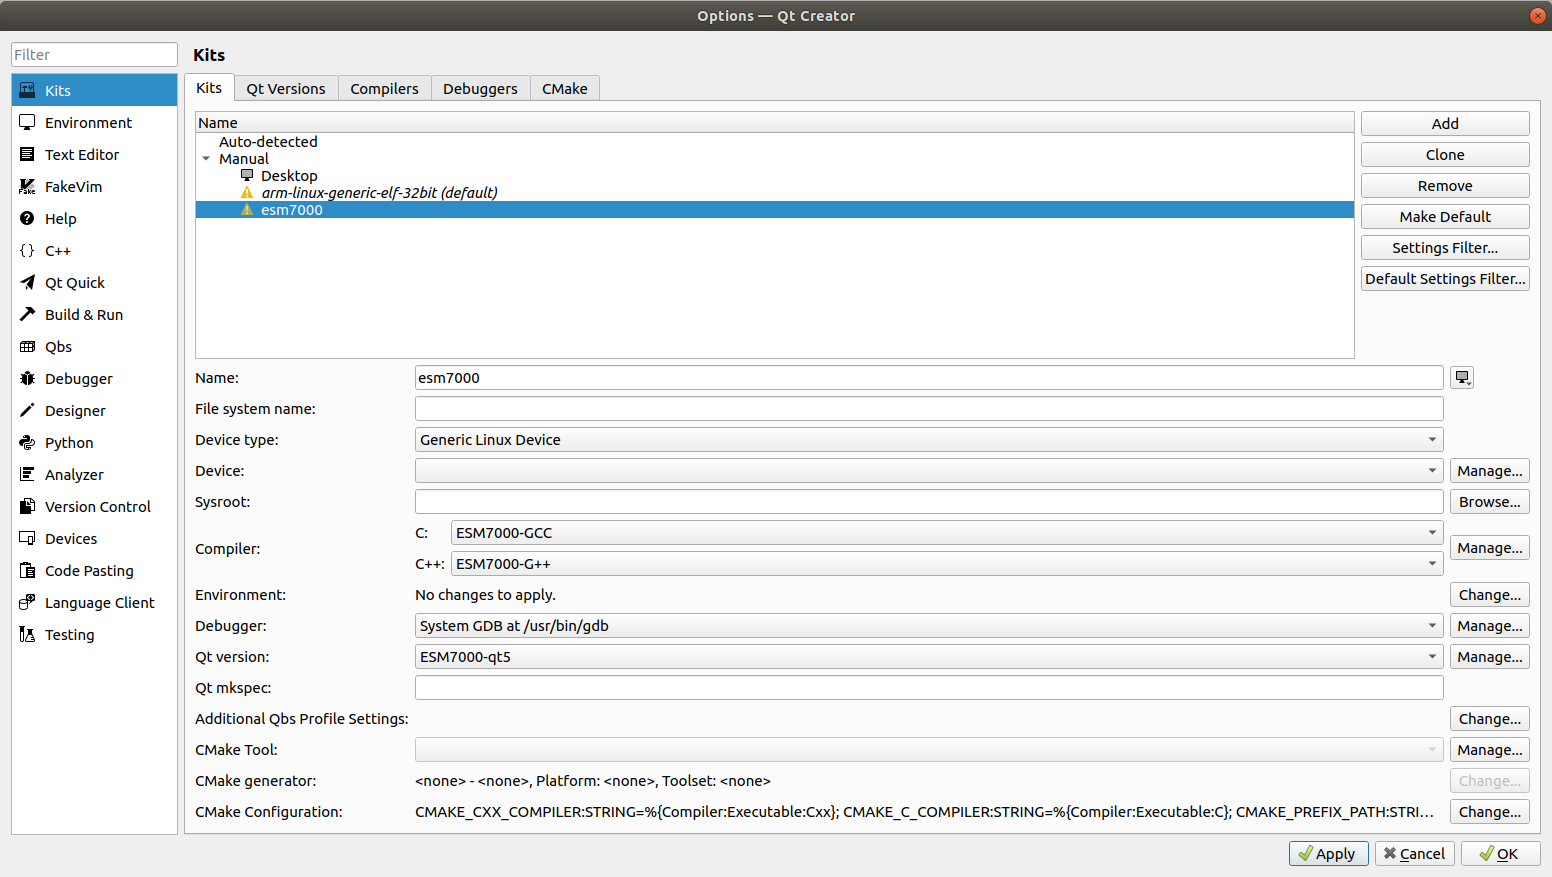
Task: Expand the C++ compiler ESM7000-G++ dropdown
Action: (x=947, y=564)
